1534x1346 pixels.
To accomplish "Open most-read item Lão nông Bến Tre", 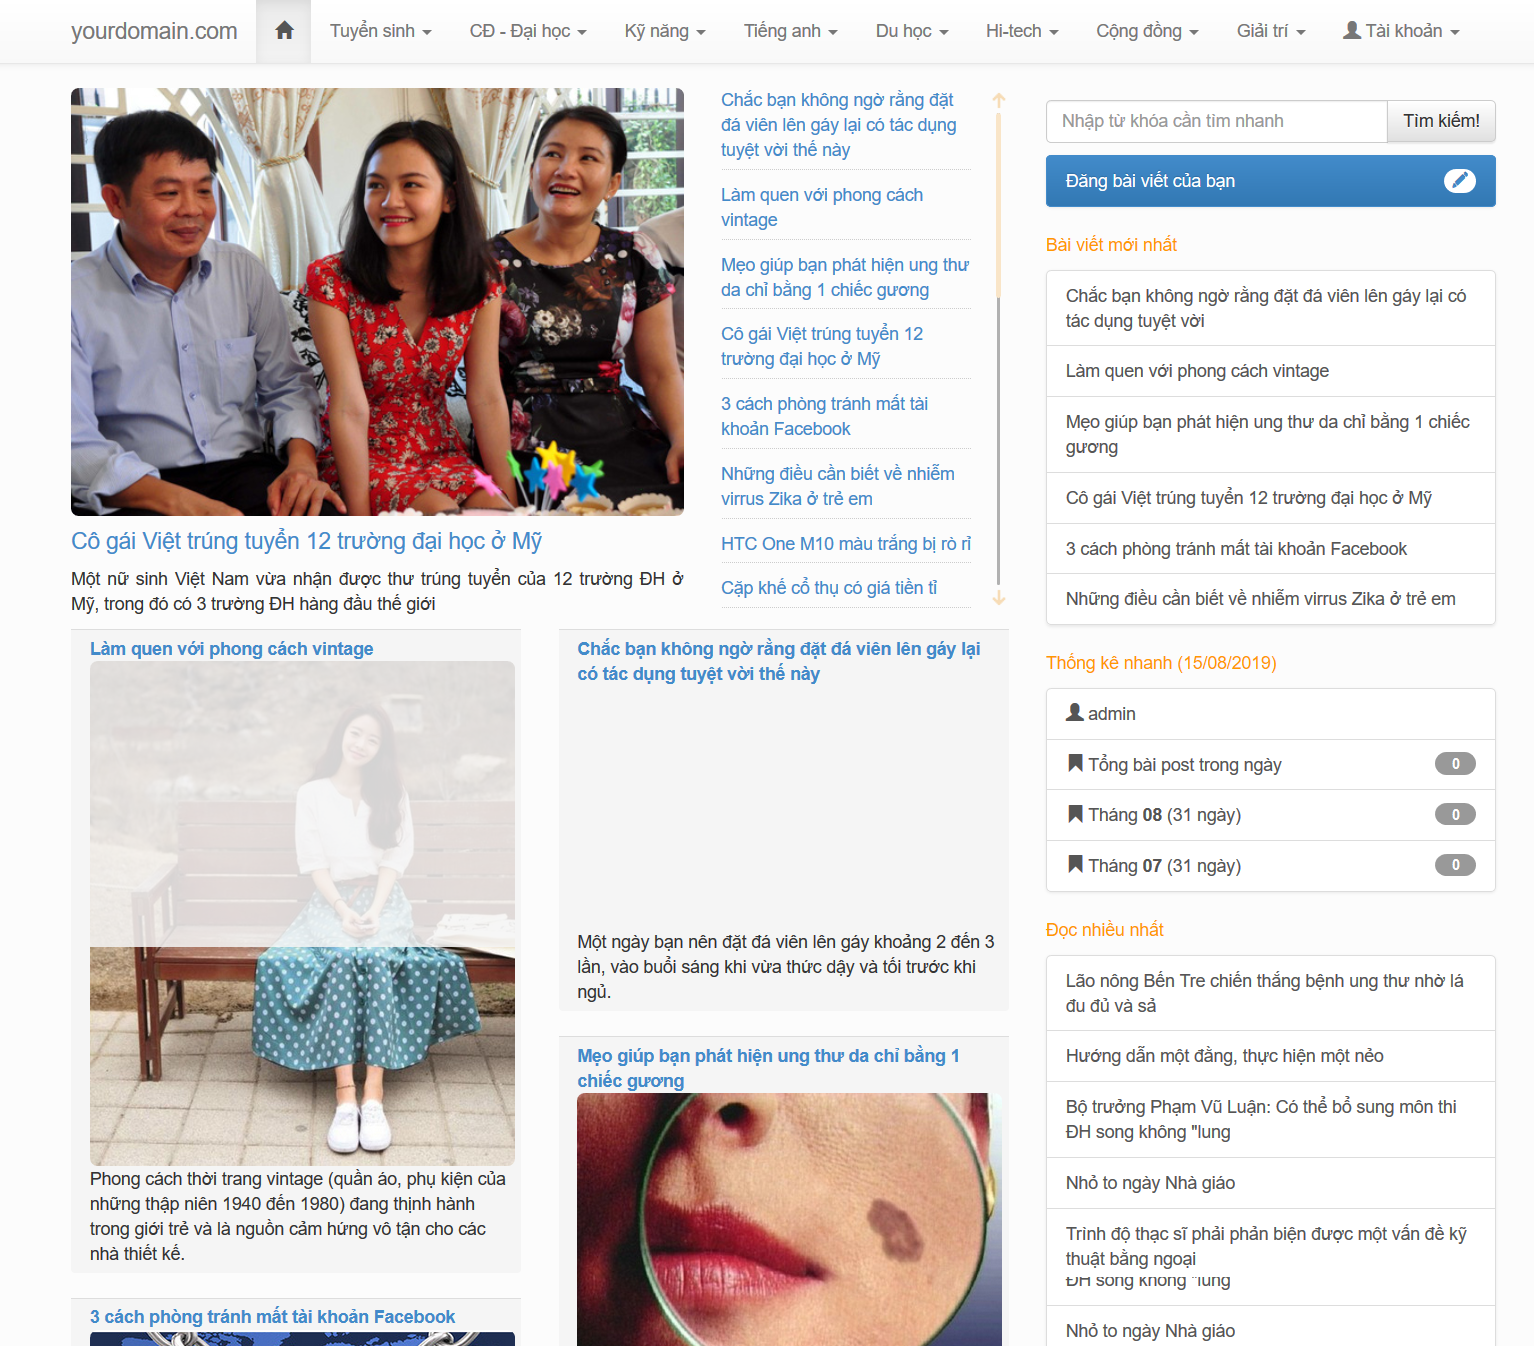I will pos(1270,993).
